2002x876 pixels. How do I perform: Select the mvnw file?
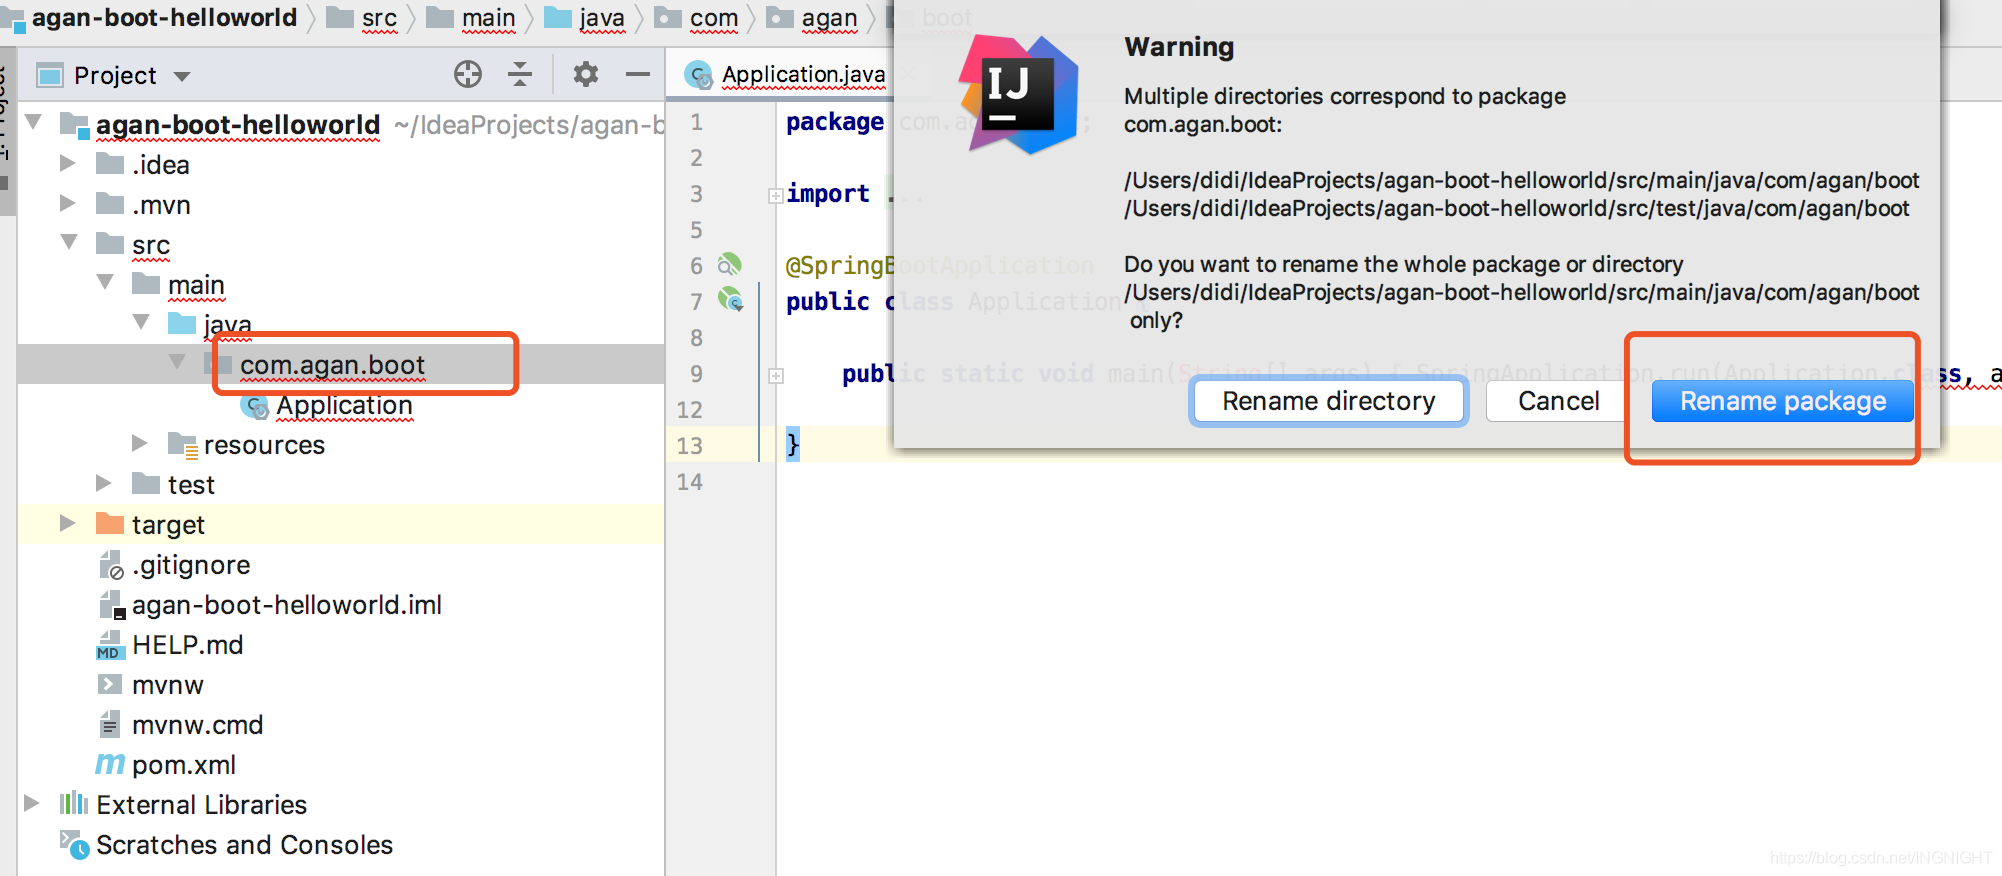(168, 685)
